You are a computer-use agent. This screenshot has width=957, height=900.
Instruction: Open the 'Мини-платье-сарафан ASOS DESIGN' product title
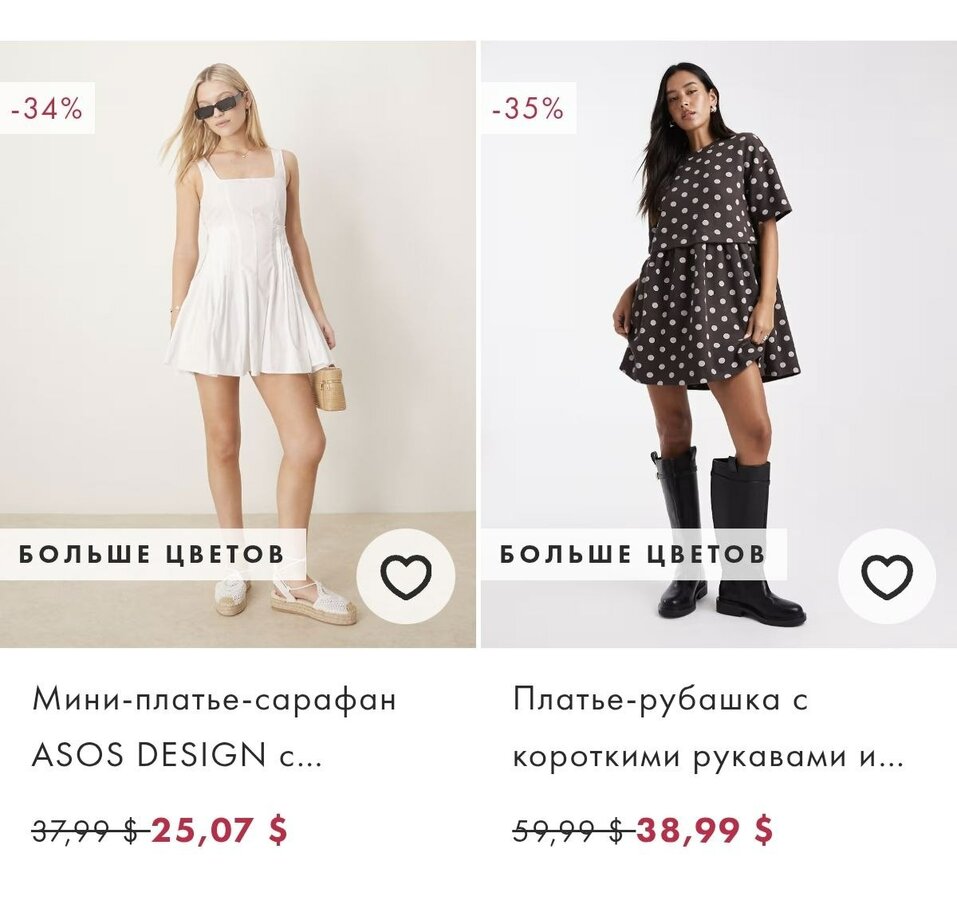(x=214, y=727)
